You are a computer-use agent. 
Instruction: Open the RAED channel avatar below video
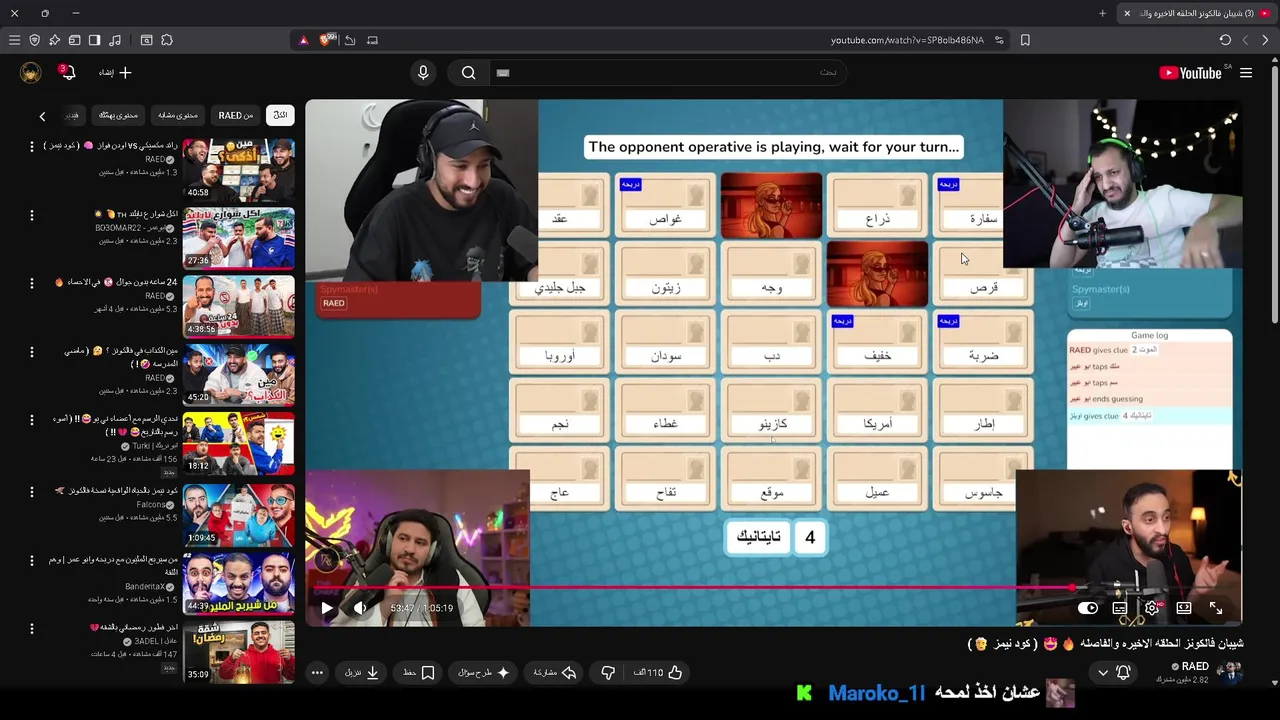(x=1229, y=672)
